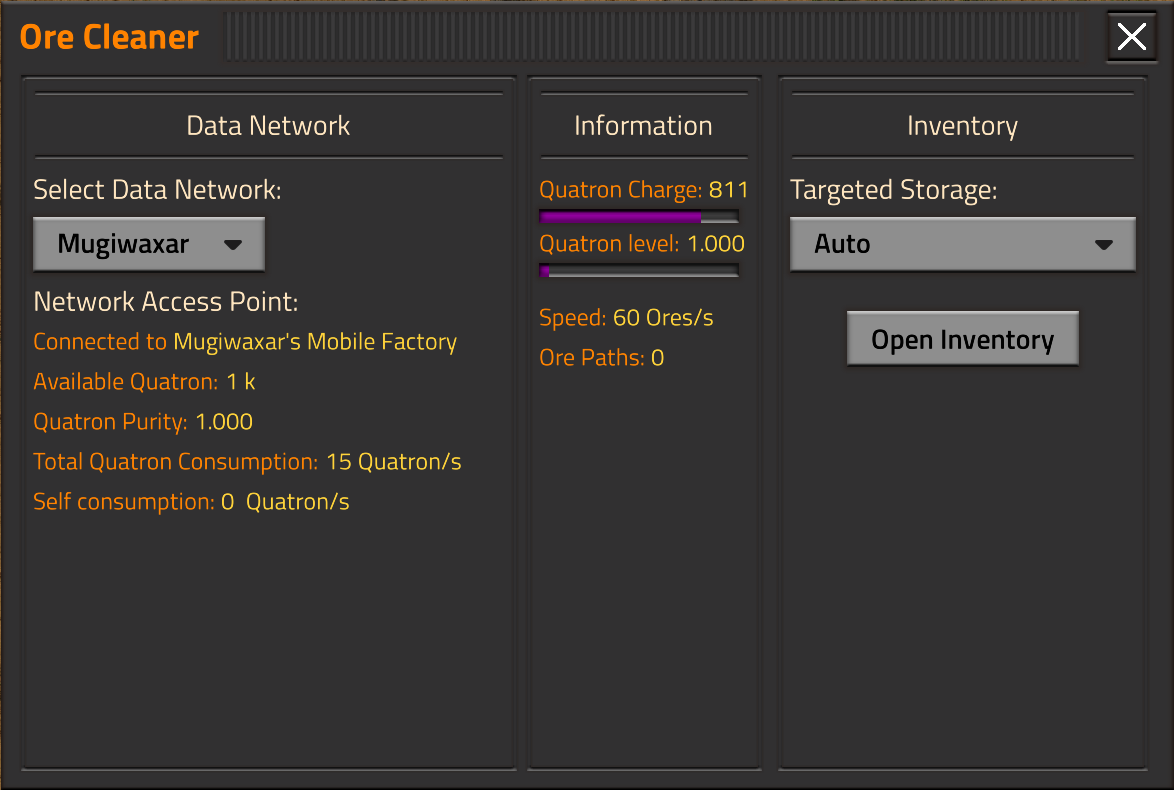
Task: Click the Quatron Charge progress bar
Action: (x=639, y=216)
